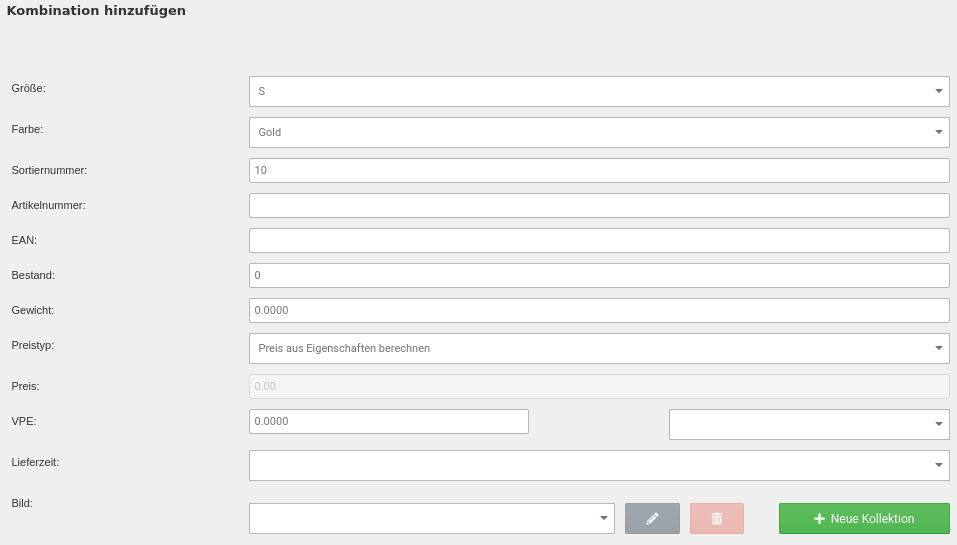Open the Farbe dropdown showing Gold
This screenshot has width=957, height=545.
click(x=598, y=132)
